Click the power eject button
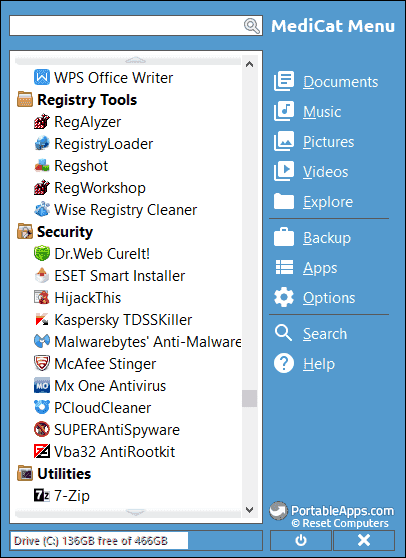Image resolution: width=406 pixels, height=558 pixels. 301,540
